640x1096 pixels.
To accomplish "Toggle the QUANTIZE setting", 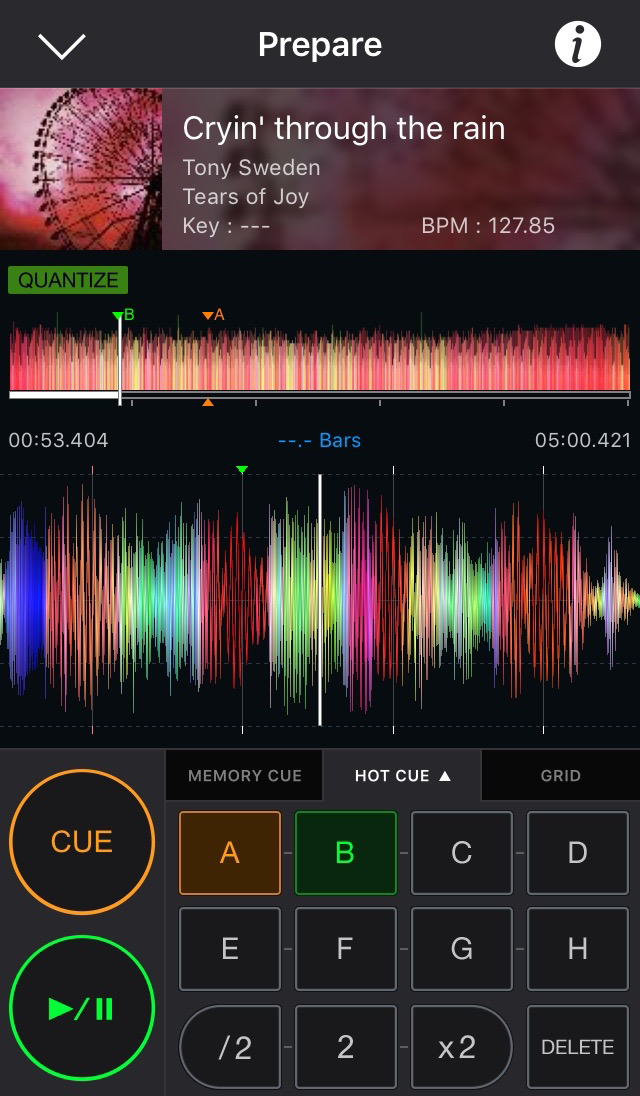I will (68, 280).
